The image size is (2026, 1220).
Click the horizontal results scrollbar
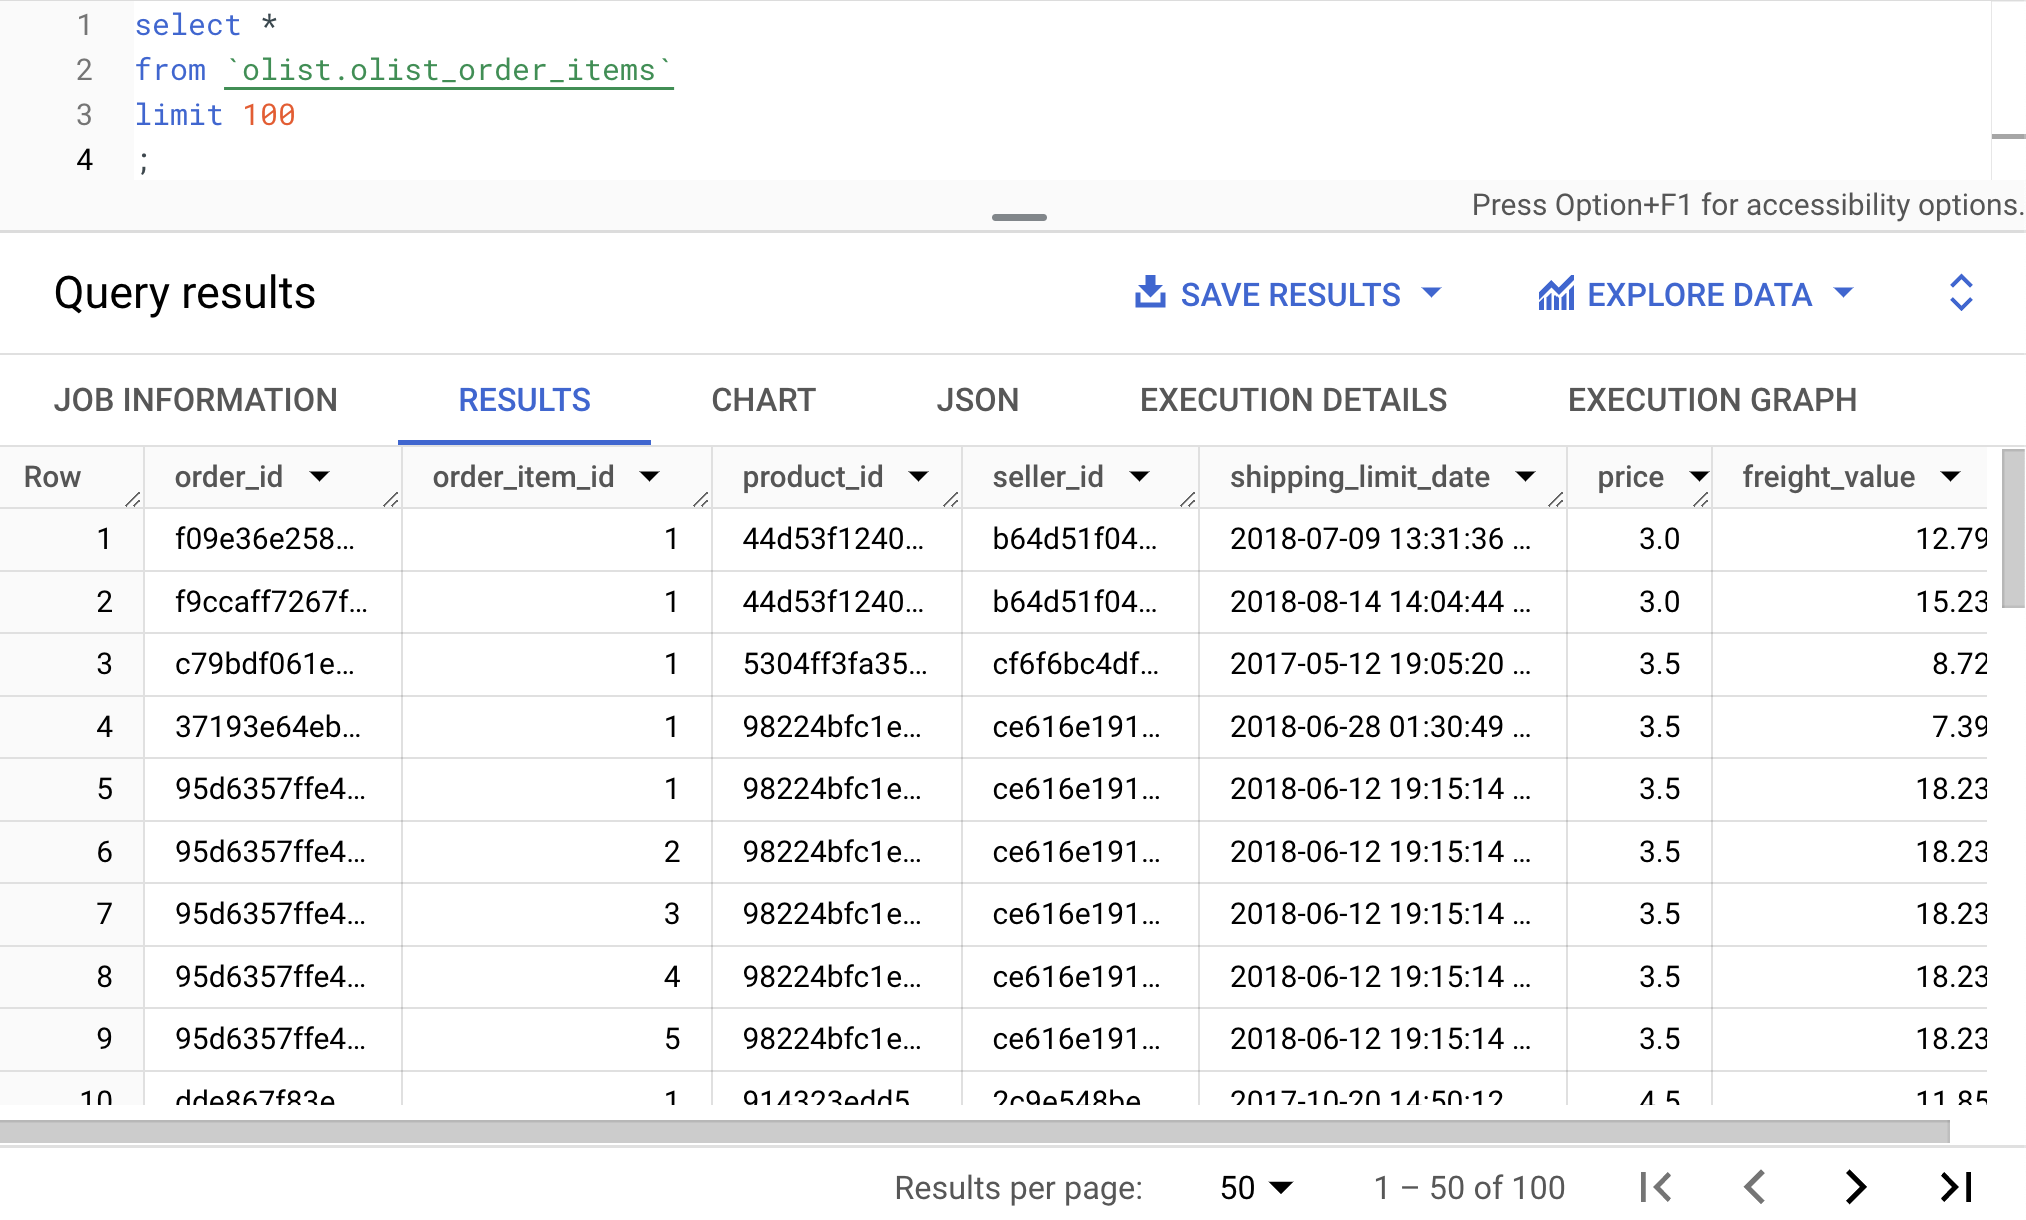974,1131
